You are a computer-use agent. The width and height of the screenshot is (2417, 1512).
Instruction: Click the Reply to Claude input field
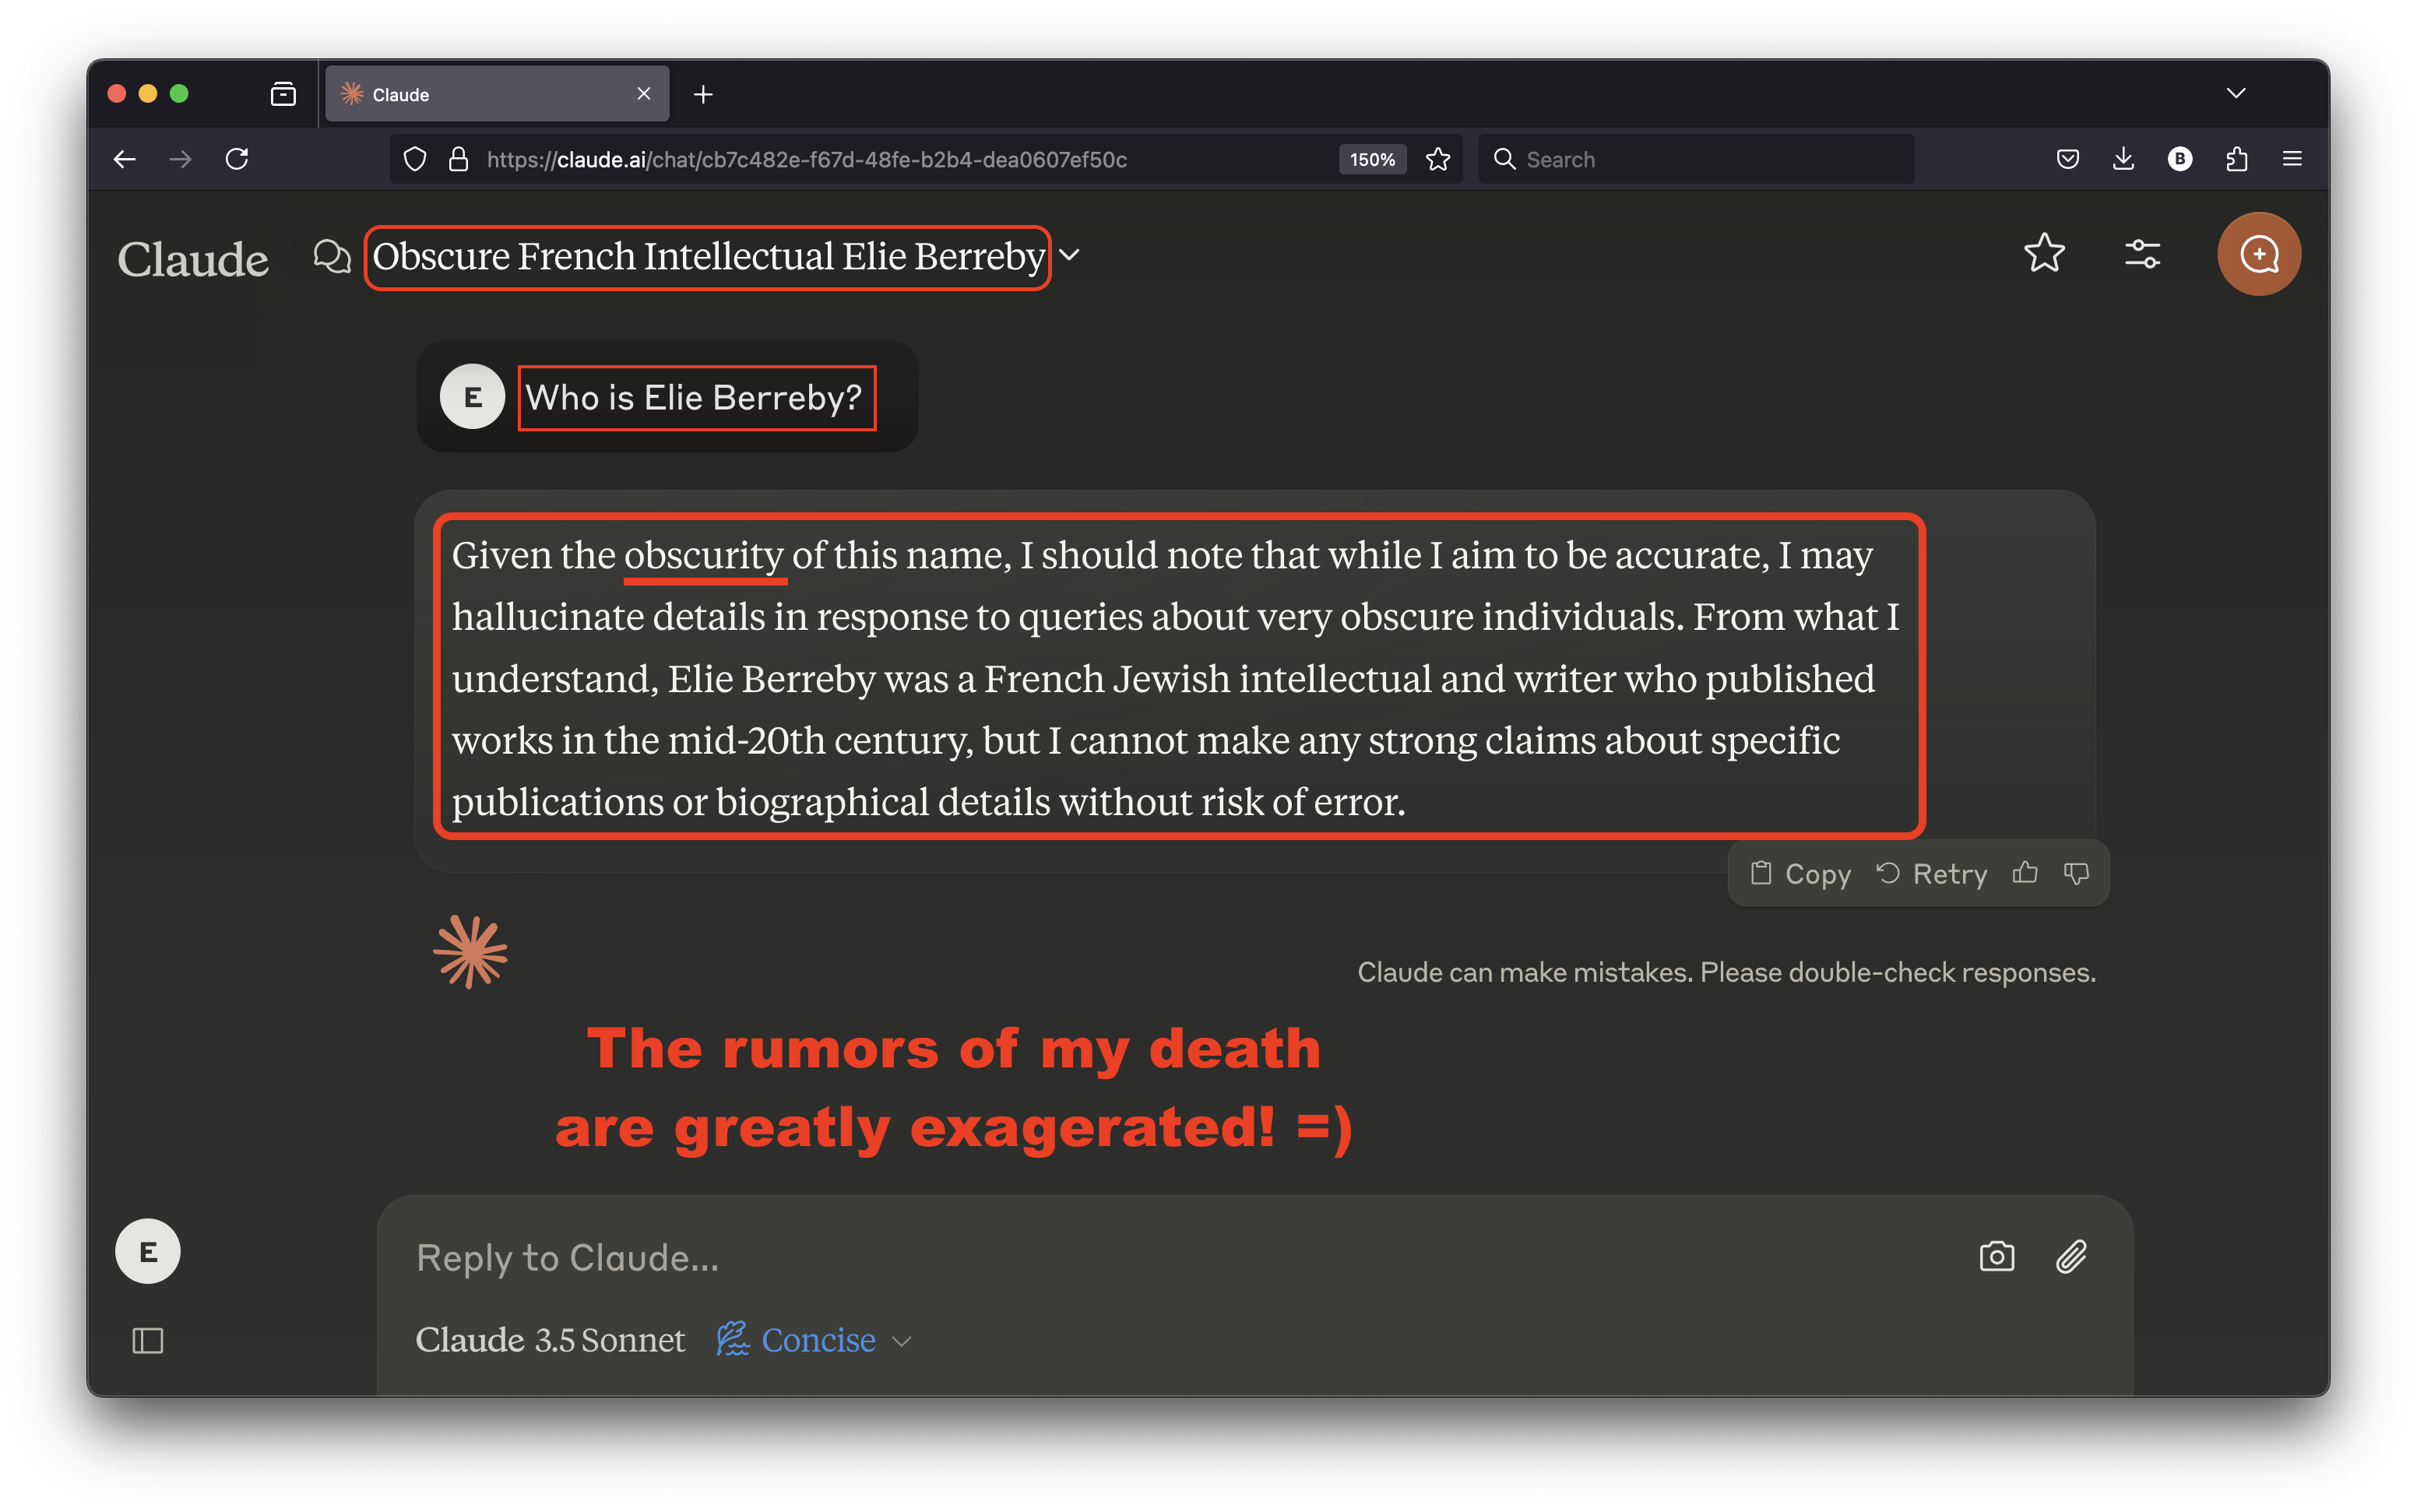pyautogui.click(x=1150, y=1257)
